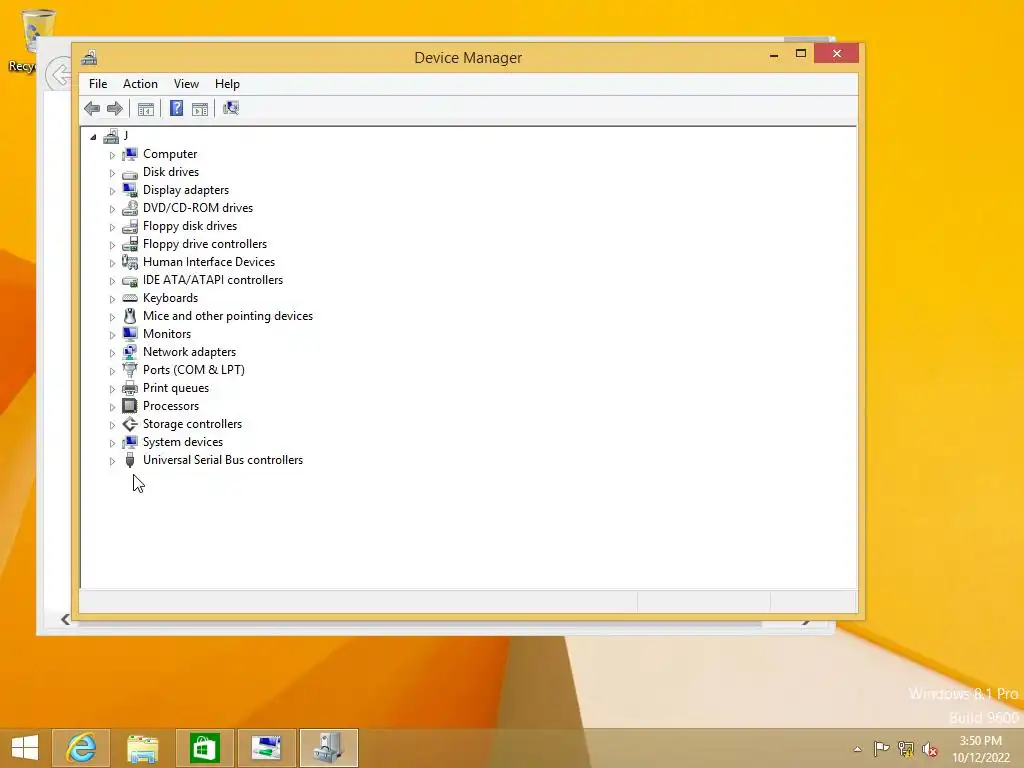Launch Internet Explorer from taskbar
This screenshot has height=768, width=1024.
coord(81,748)
